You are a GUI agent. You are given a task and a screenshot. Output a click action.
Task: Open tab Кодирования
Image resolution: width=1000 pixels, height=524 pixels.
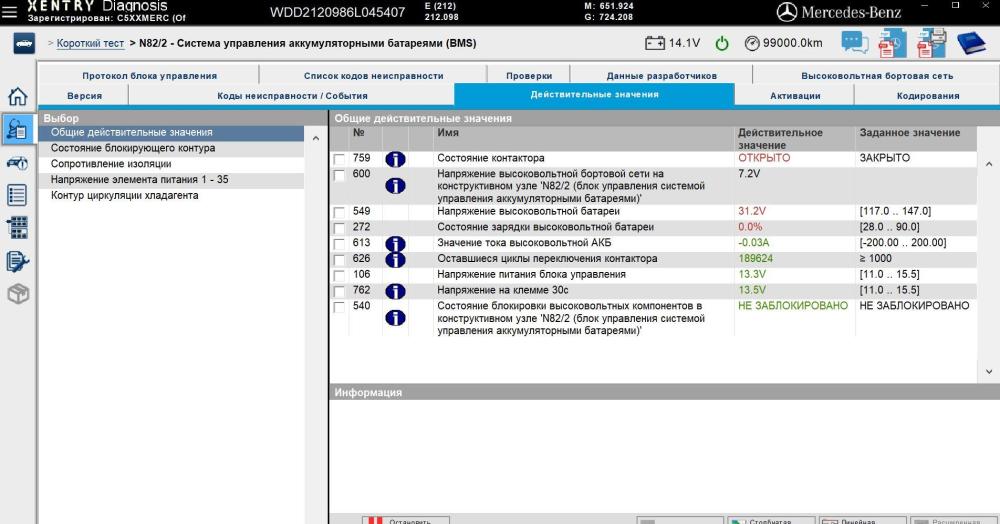pyautogui.click(x=927, y=96)
